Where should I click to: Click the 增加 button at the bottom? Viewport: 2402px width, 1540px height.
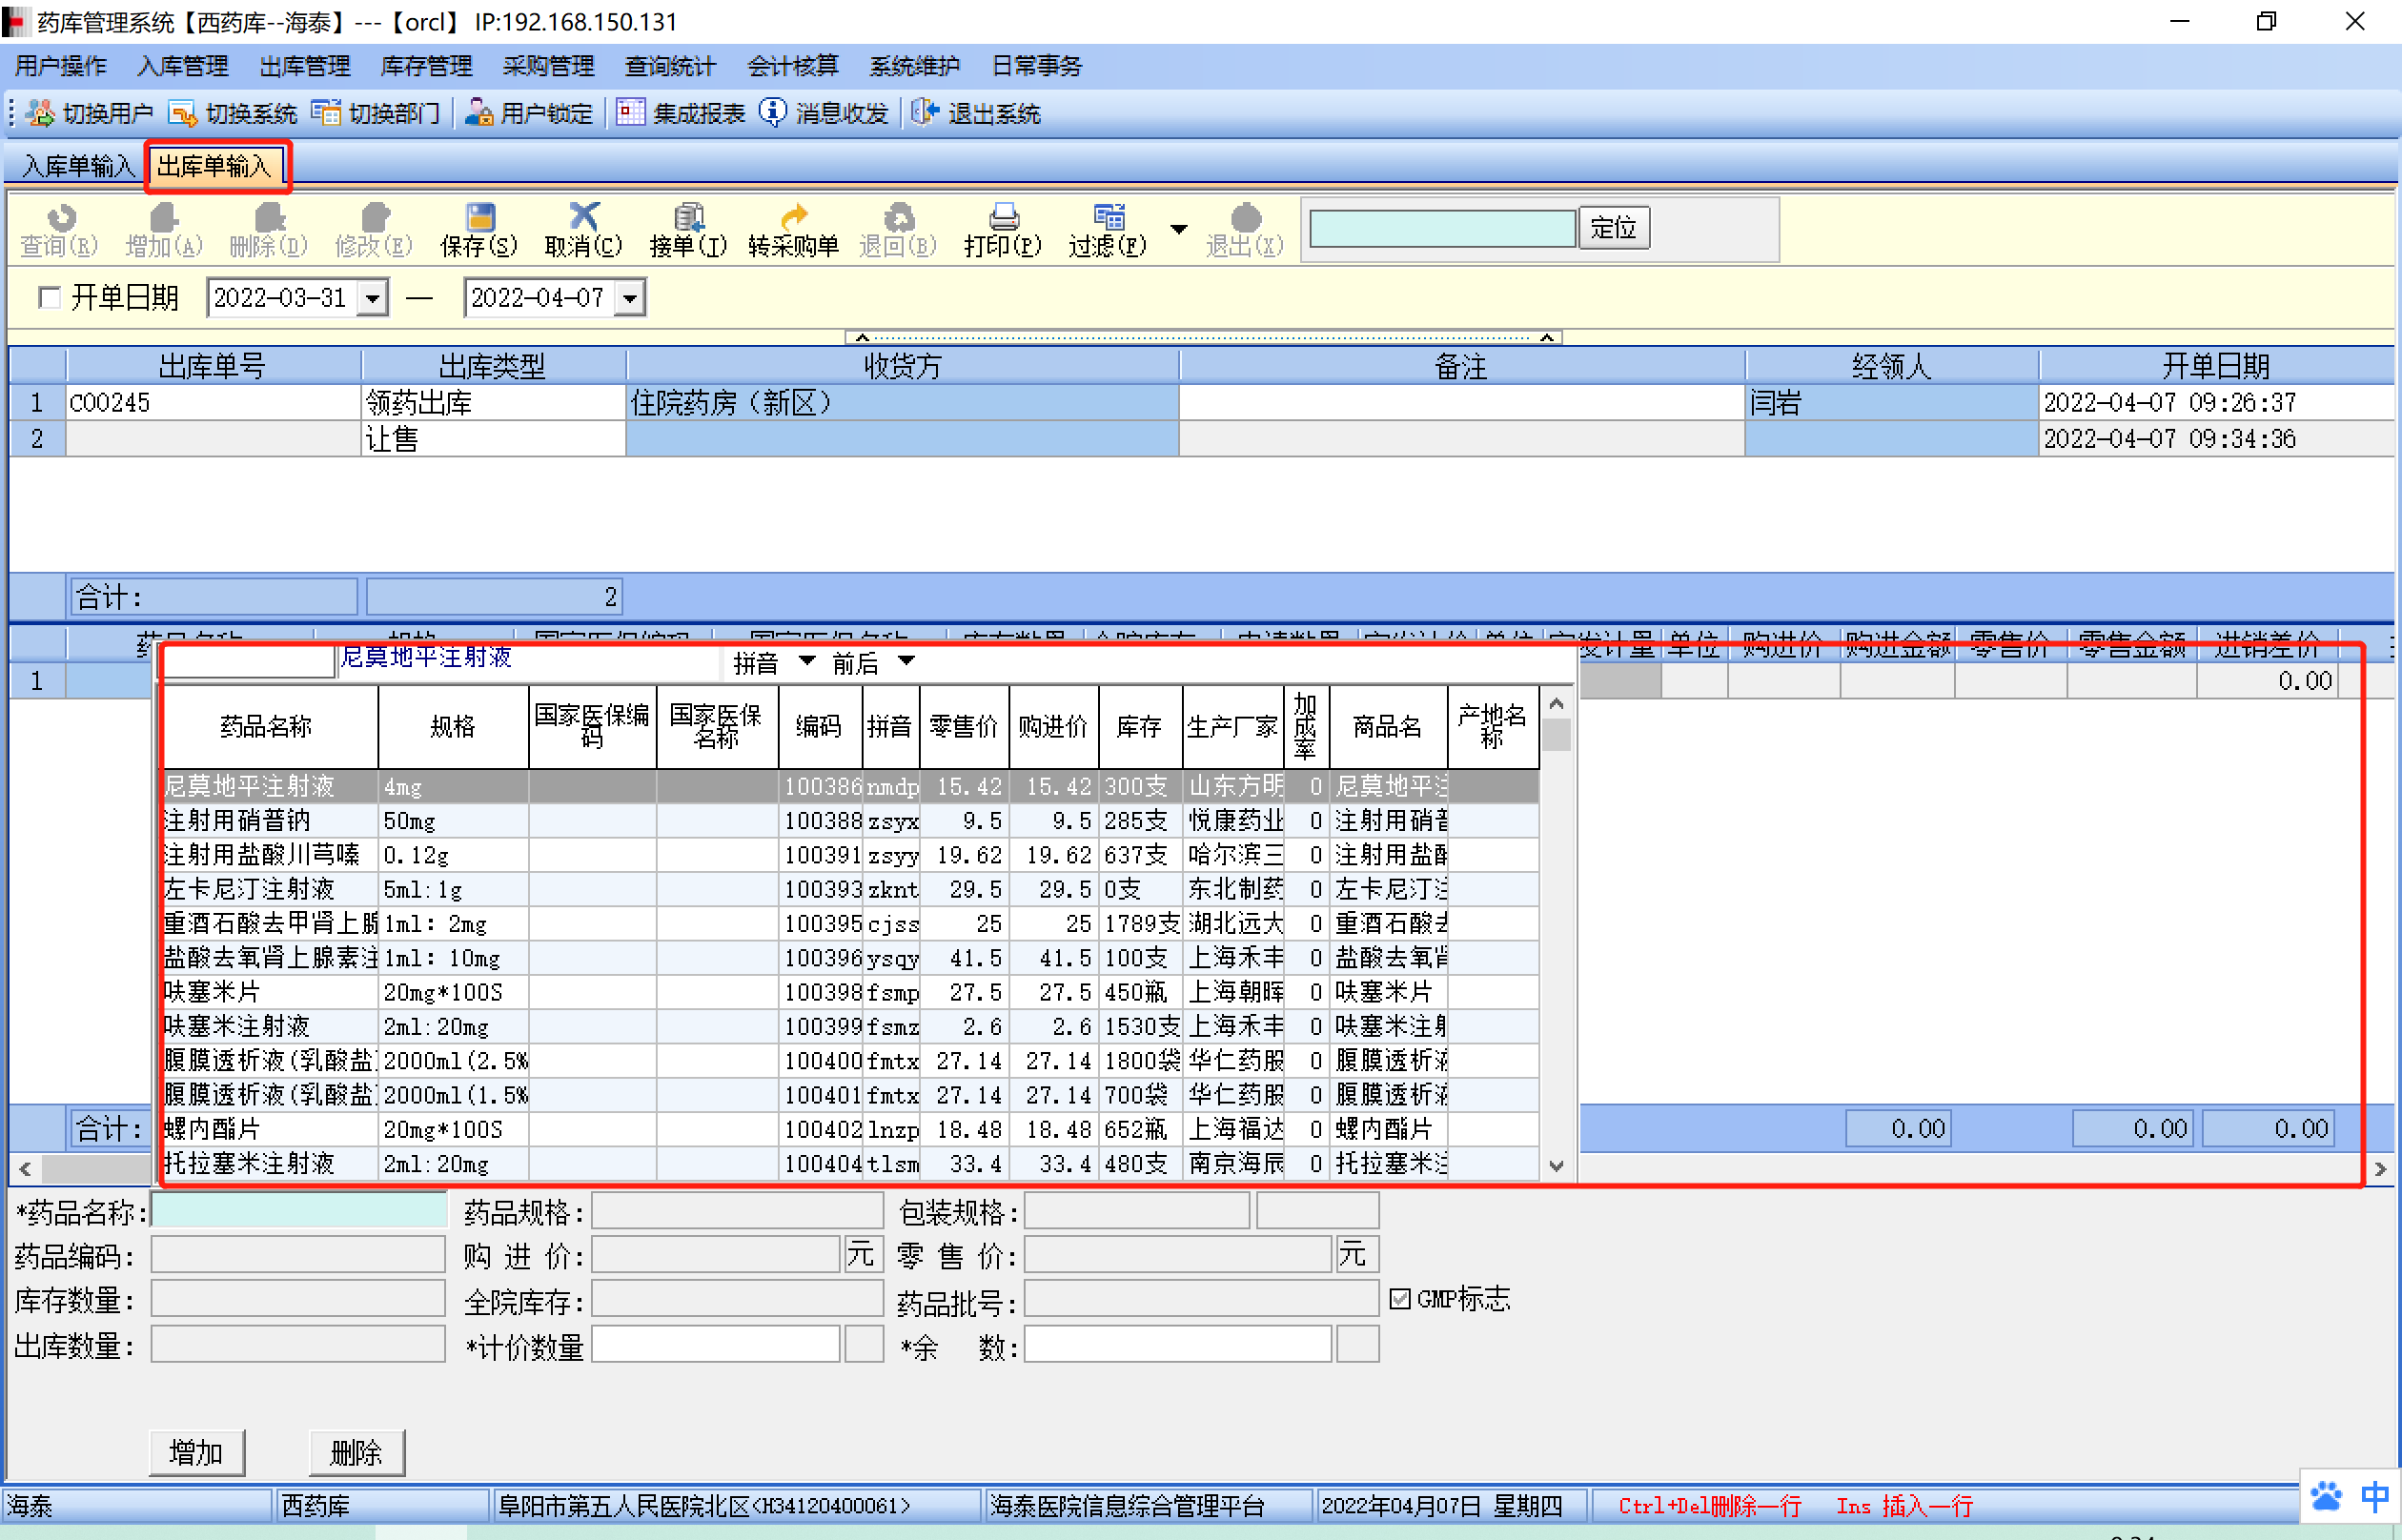point(196,1451)
